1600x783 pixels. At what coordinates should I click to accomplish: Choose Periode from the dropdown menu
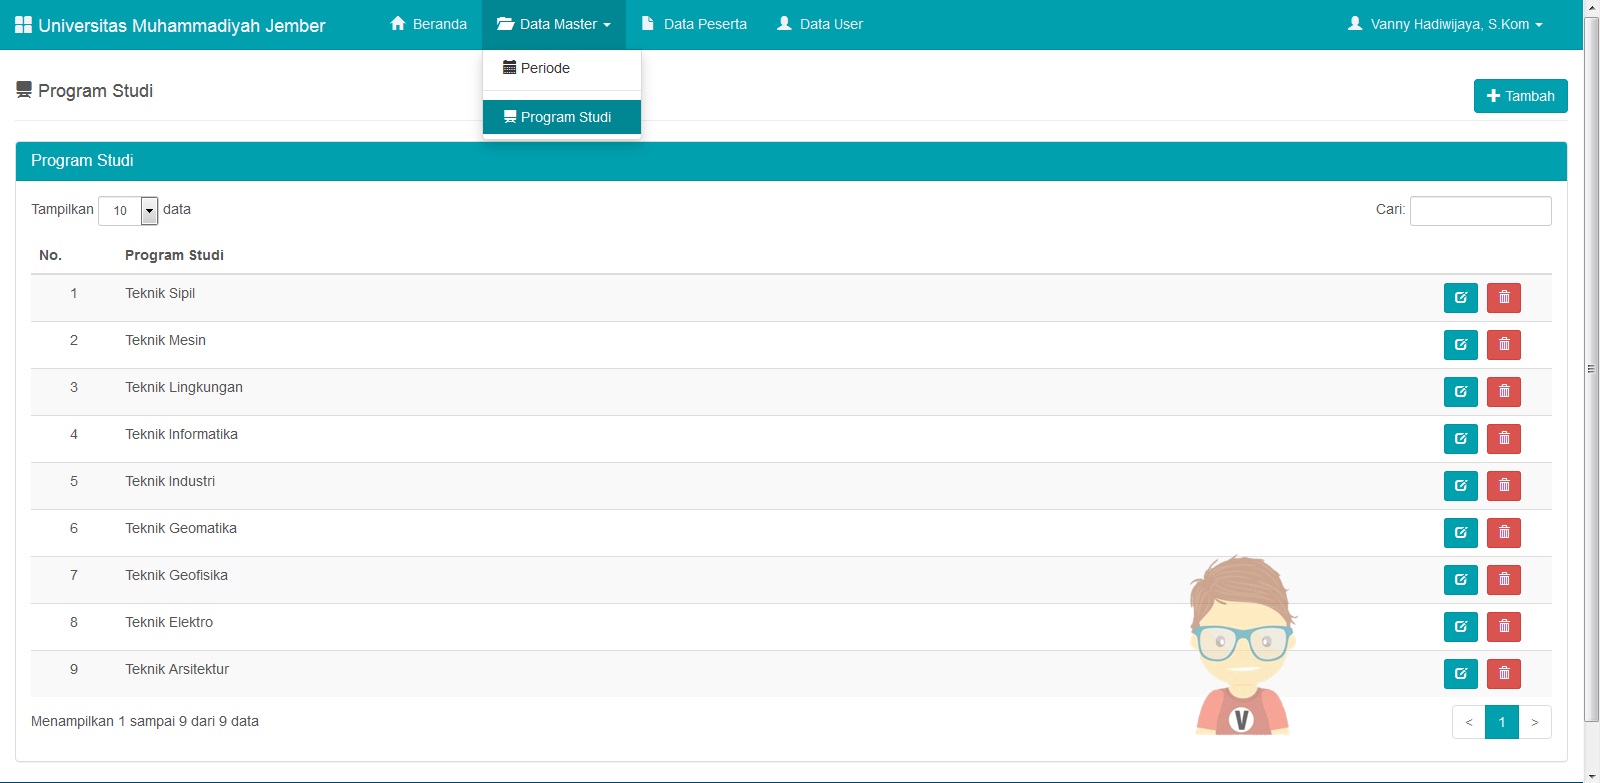[562, 68]
